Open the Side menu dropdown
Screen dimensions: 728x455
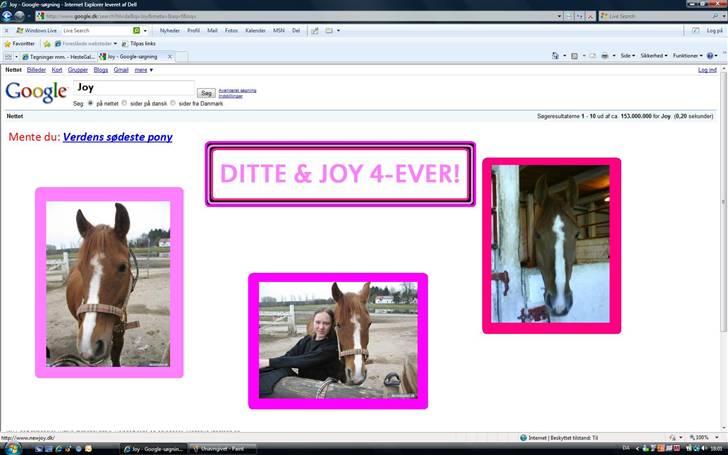pyautogui.click(x=628, y=56)
